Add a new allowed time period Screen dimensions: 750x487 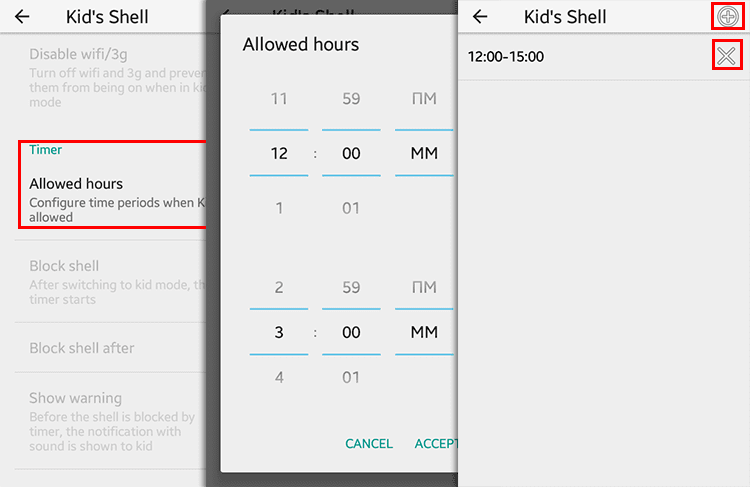click(x=728, y=17)
